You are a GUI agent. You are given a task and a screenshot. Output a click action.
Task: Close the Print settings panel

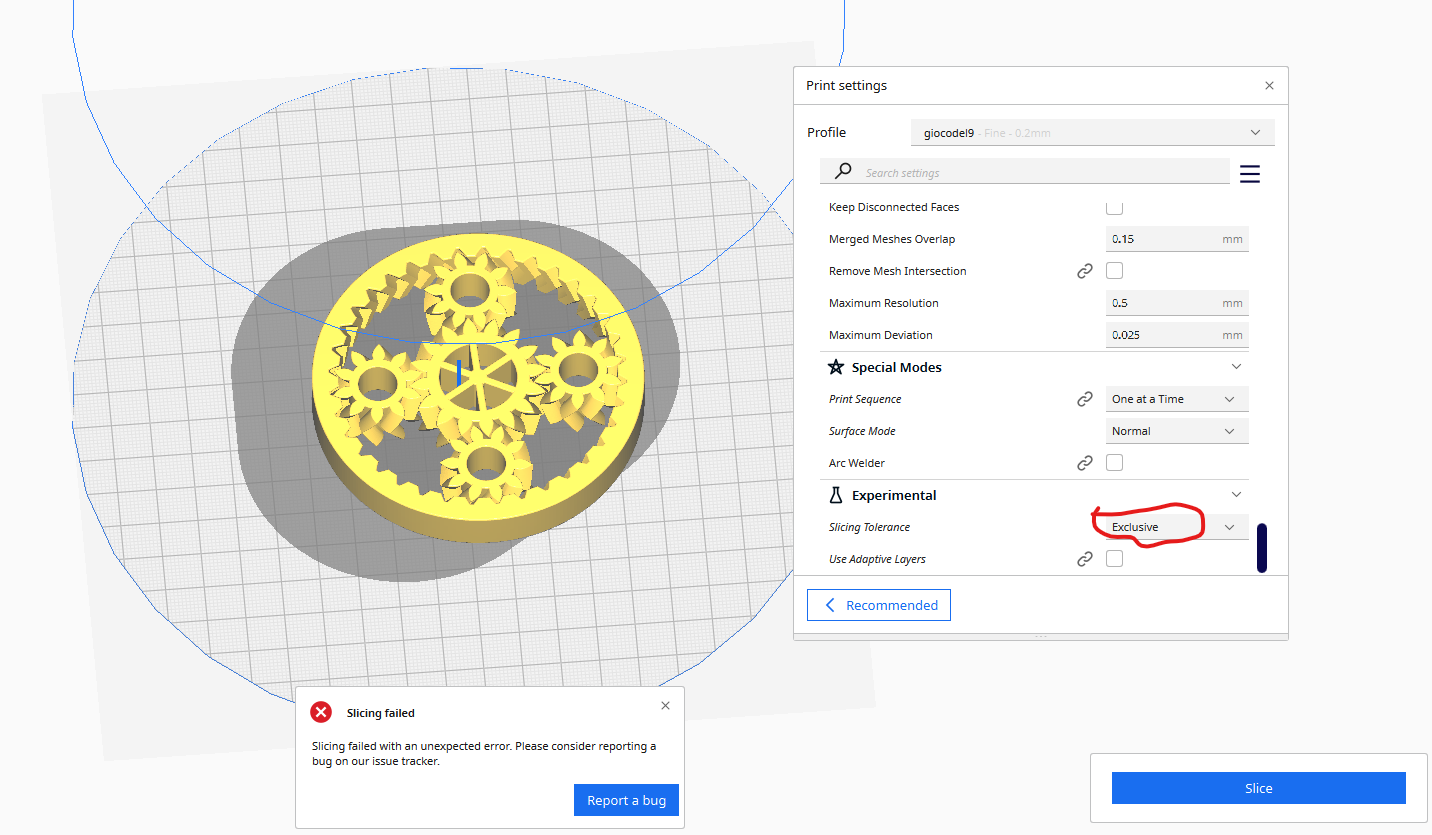coord(1269,86)
